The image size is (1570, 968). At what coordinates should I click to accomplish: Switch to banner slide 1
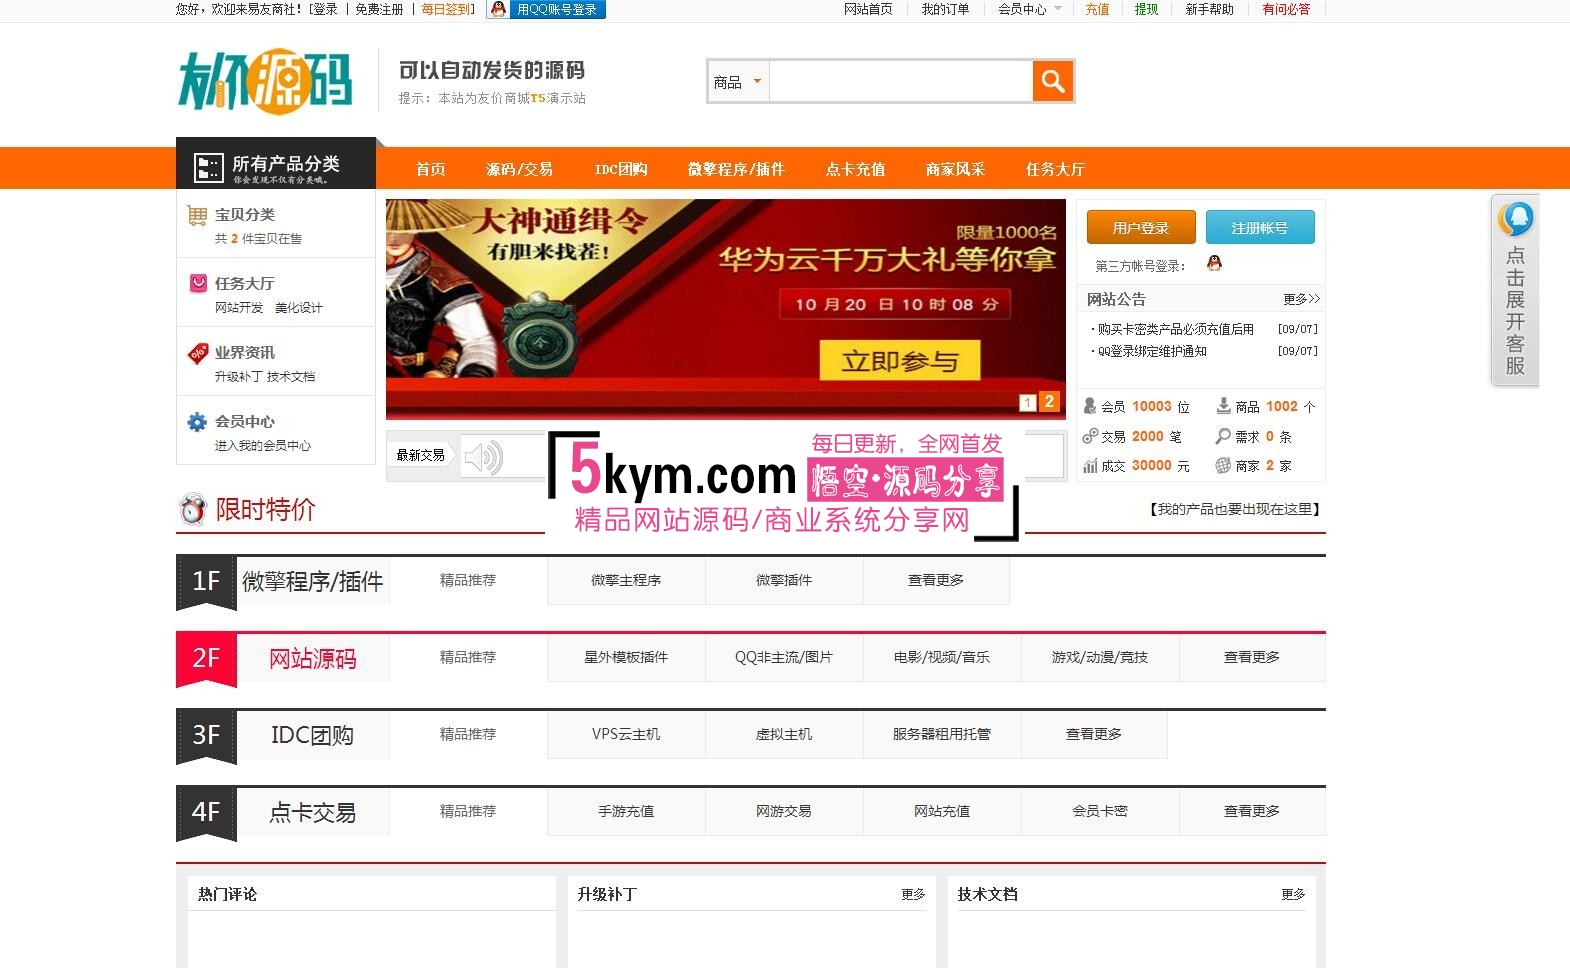coord(1027,402)
